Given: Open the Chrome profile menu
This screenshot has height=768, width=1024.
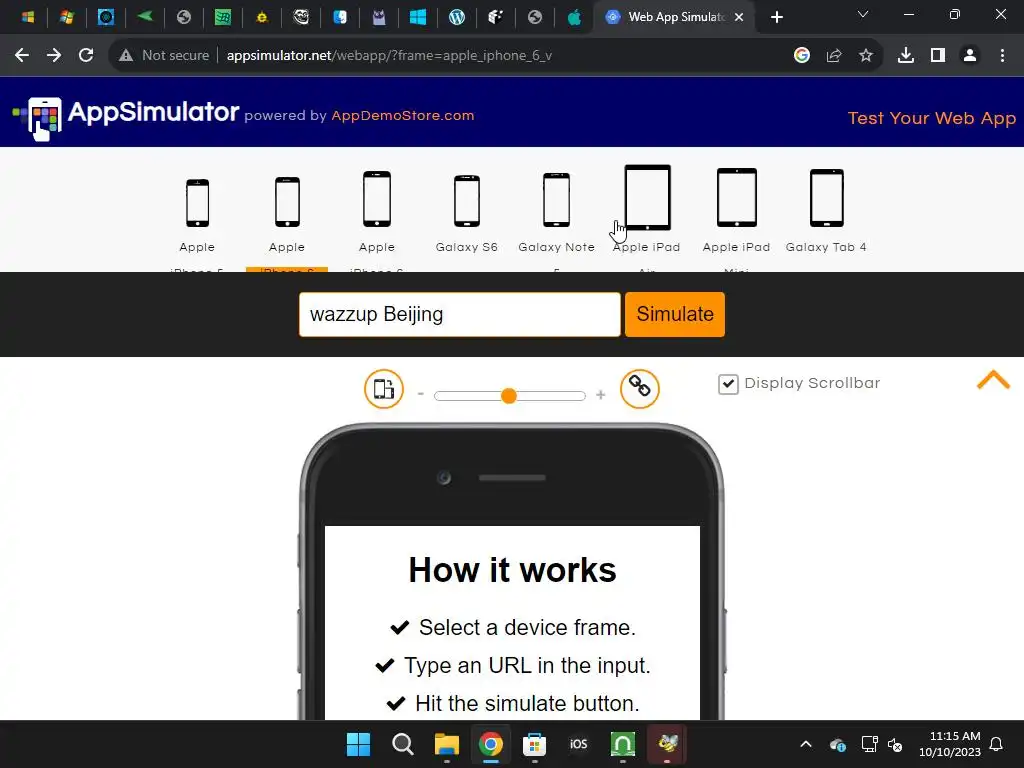Looking at the screenshot, I should pos(970,56).
